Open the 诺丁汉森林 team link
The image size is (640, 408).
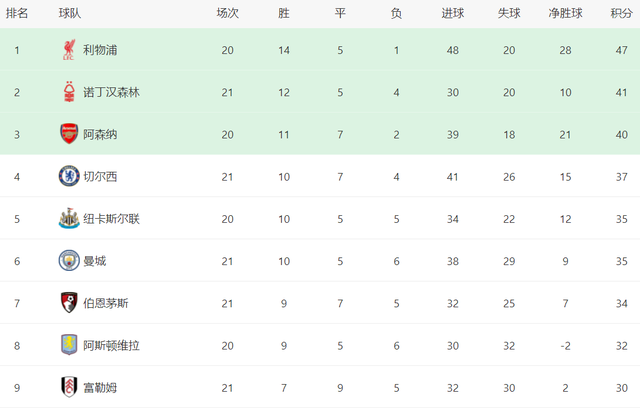click(111, 92)
